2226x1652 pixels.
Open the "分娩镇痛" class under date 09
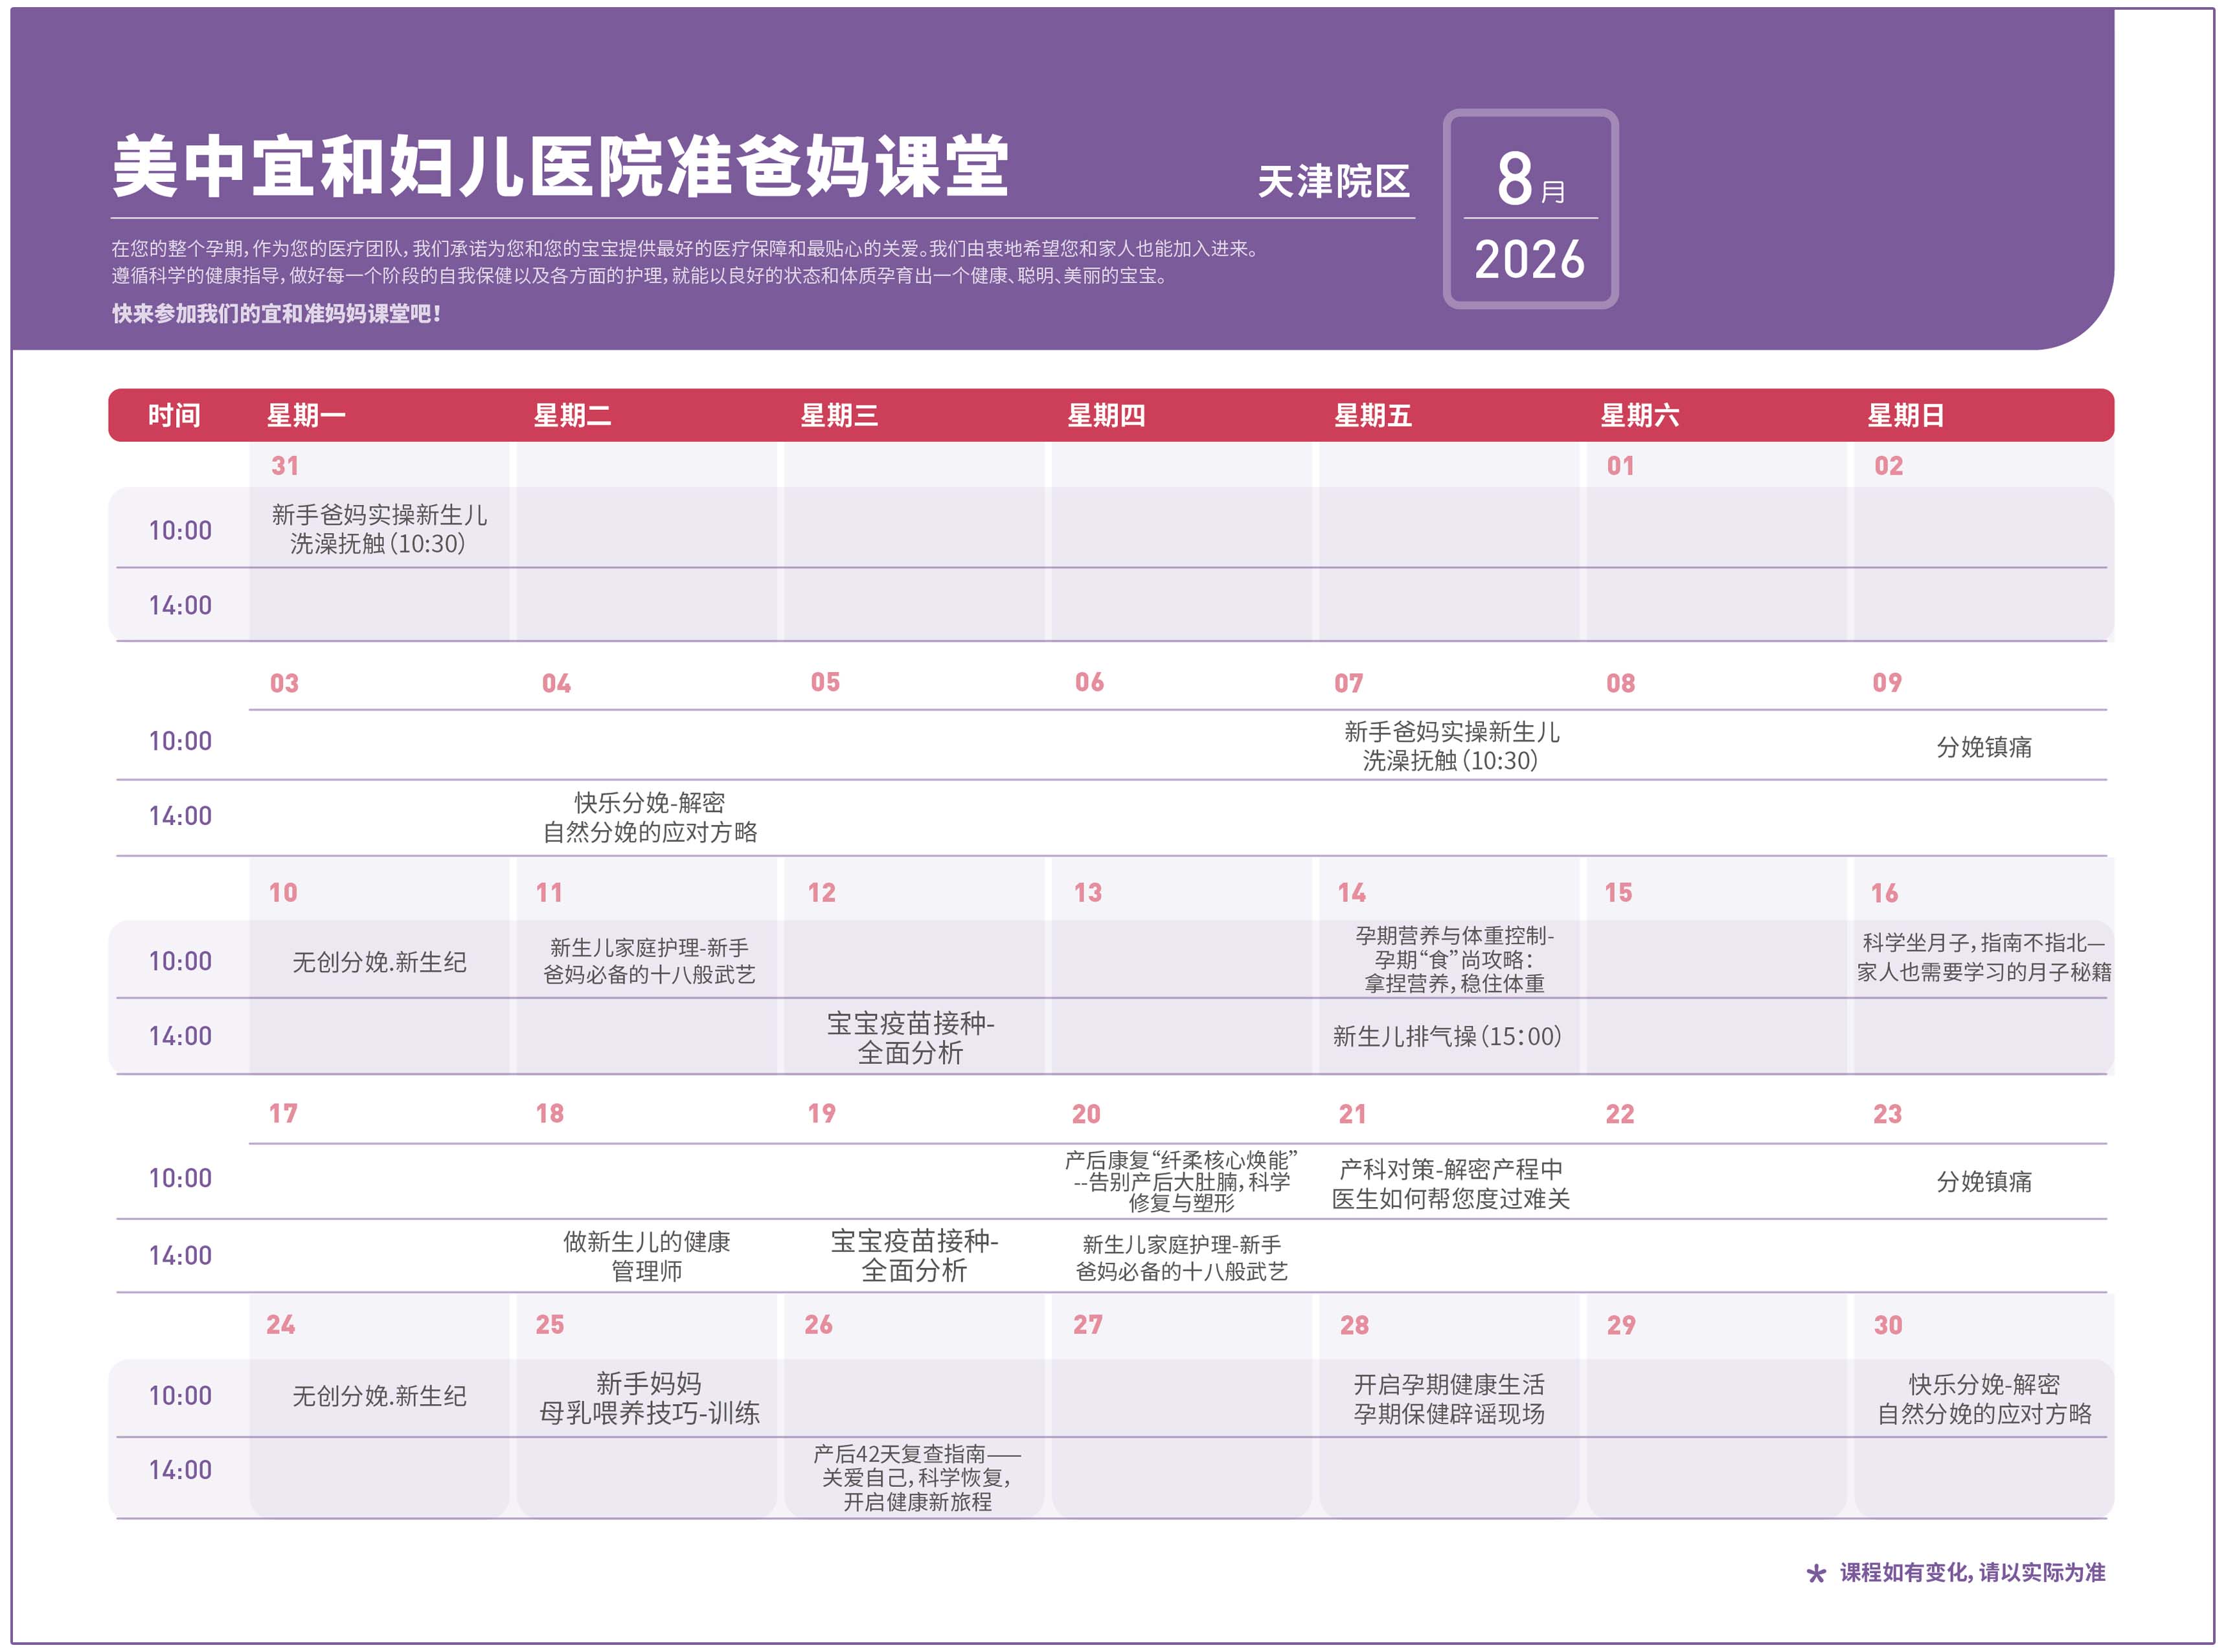click(1983, 747)
